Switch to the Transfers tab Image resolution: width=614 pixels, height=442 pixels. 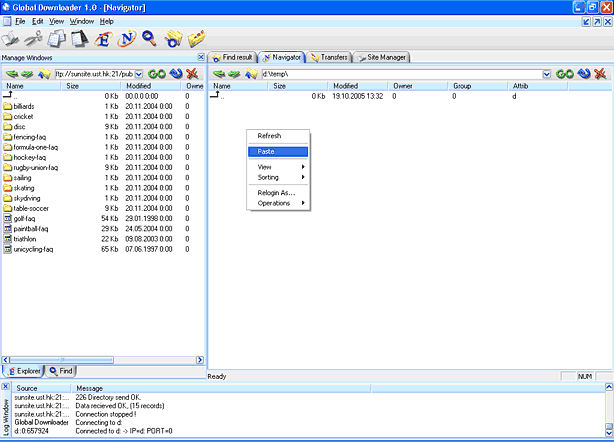[329, 57]
